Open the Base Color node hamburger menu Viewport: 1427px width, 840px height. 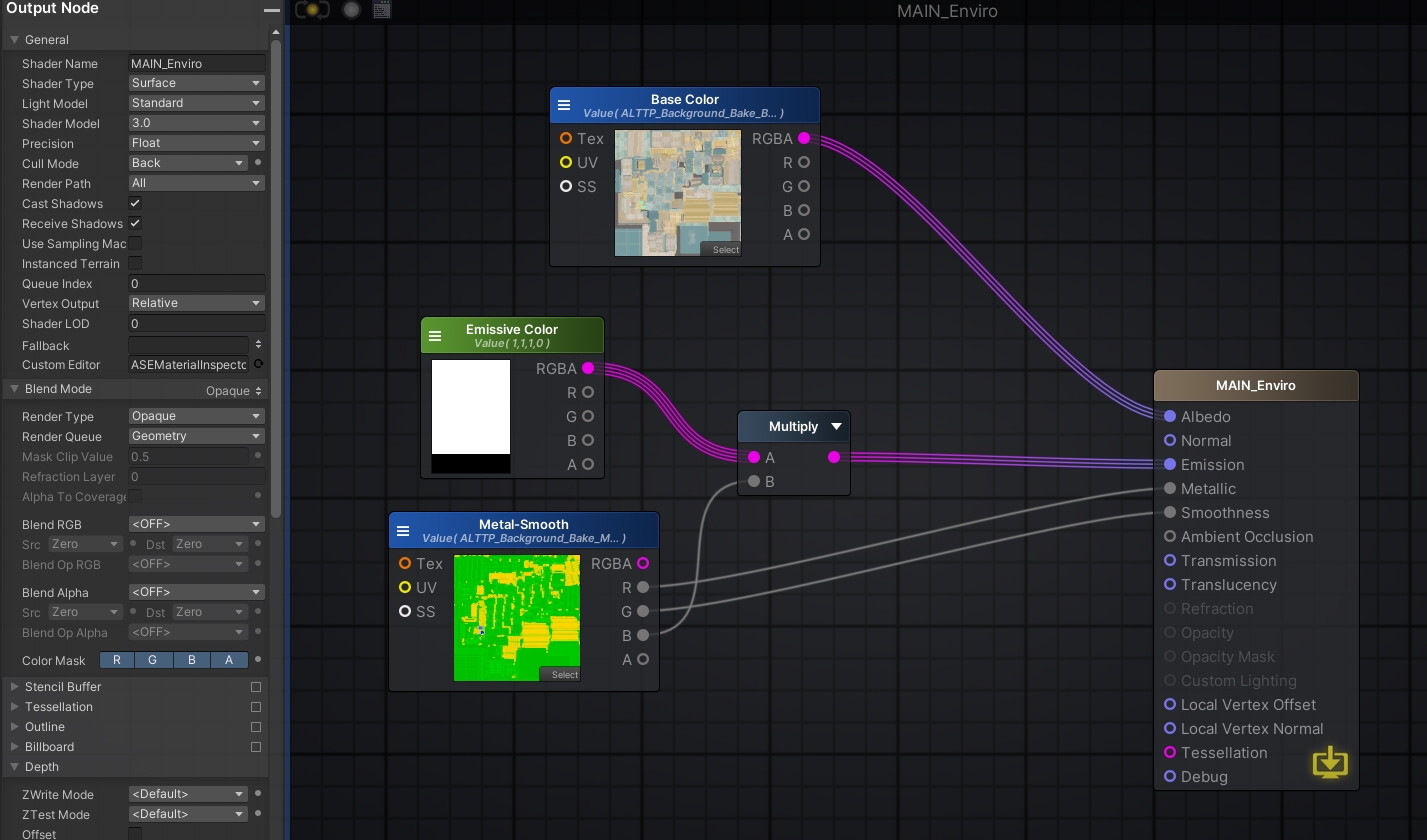(564, 105)
